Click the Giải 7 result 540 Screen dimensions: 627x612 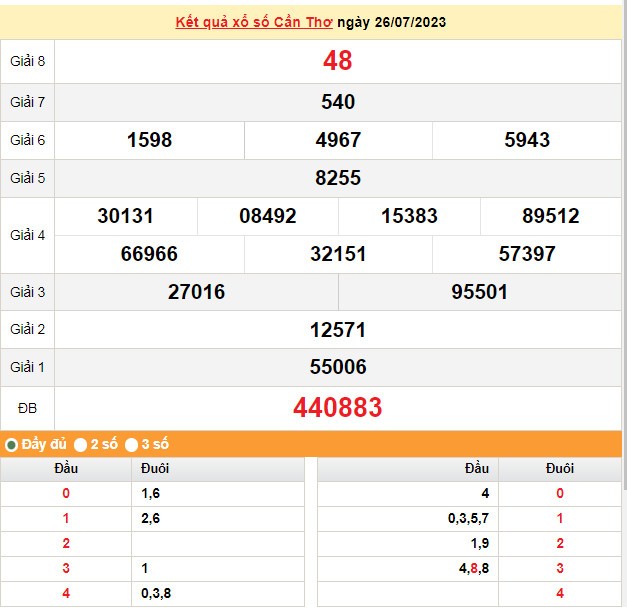click(x=337, y=102)
